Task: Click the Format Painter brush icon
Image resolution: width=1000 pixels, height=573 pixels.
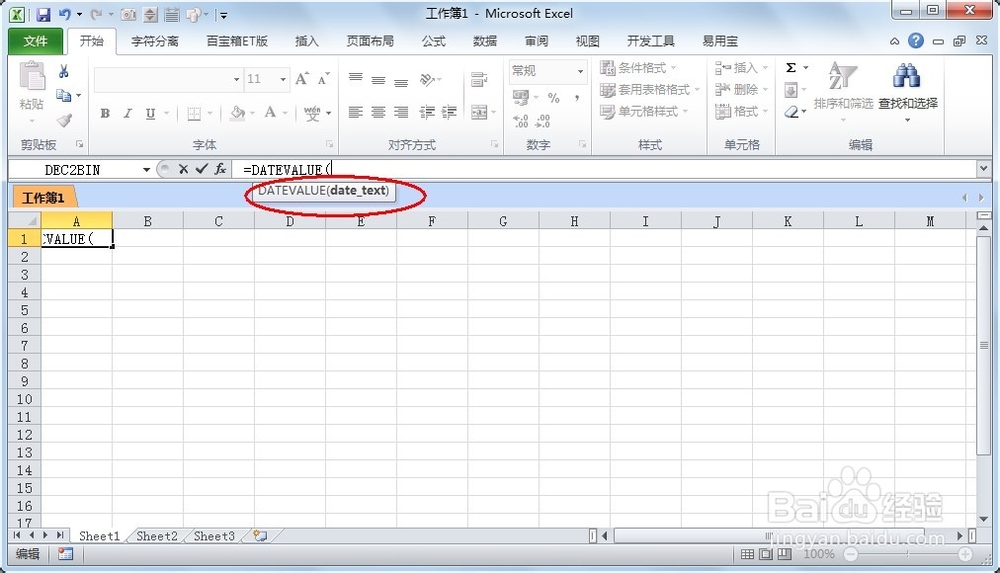Action: pyautogui.click(x=64, y=119)
